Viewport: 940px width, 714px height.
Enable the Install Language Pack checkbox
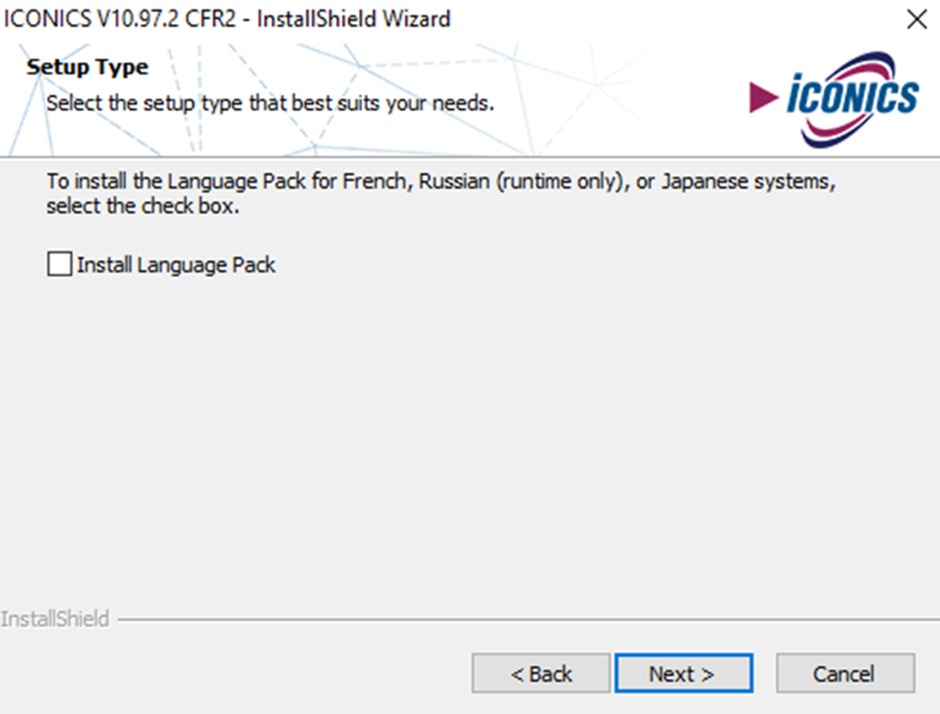[x=60, y=264]
